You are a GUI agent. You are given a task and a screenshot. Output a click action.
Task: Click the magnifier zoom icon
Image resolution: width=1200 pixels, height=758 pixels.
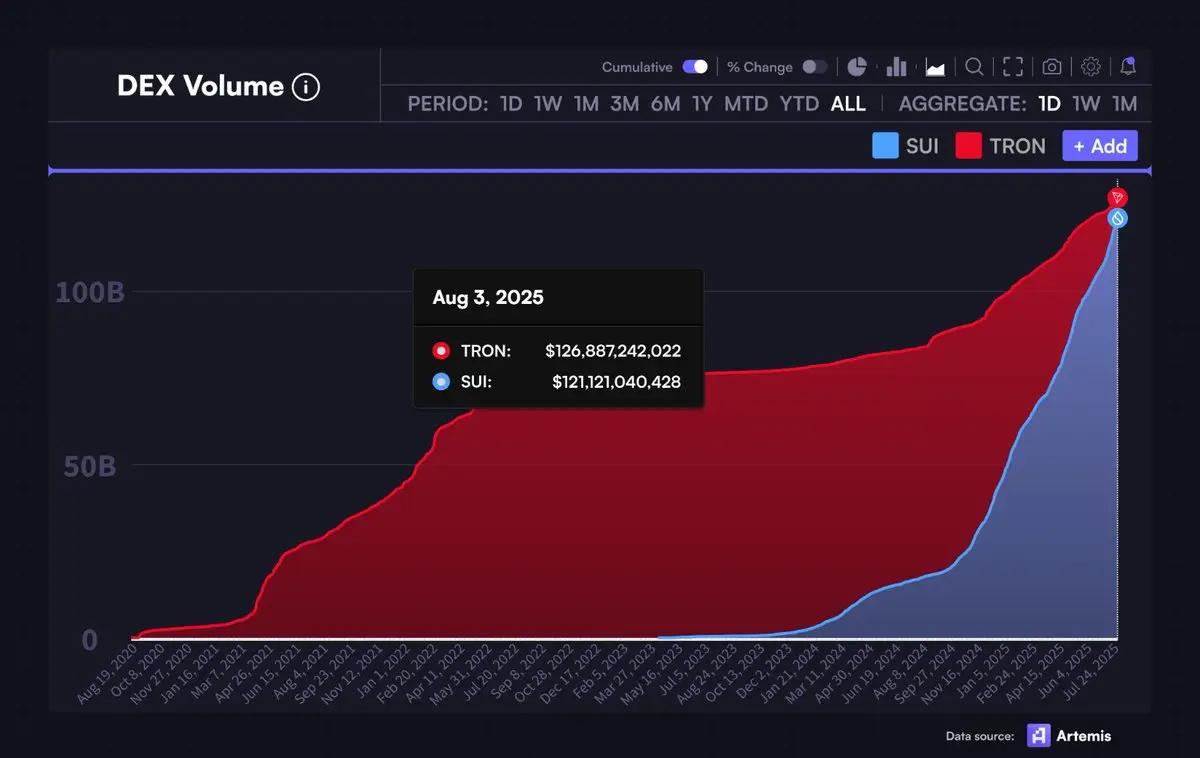click(x=974, y=67)
